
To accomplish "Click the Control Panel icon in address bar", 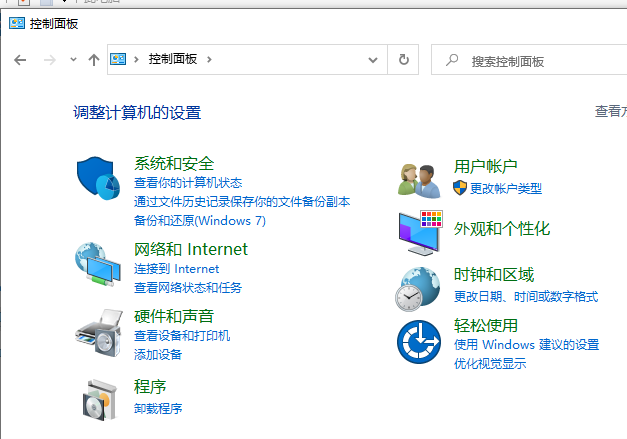I will [118, 59].
